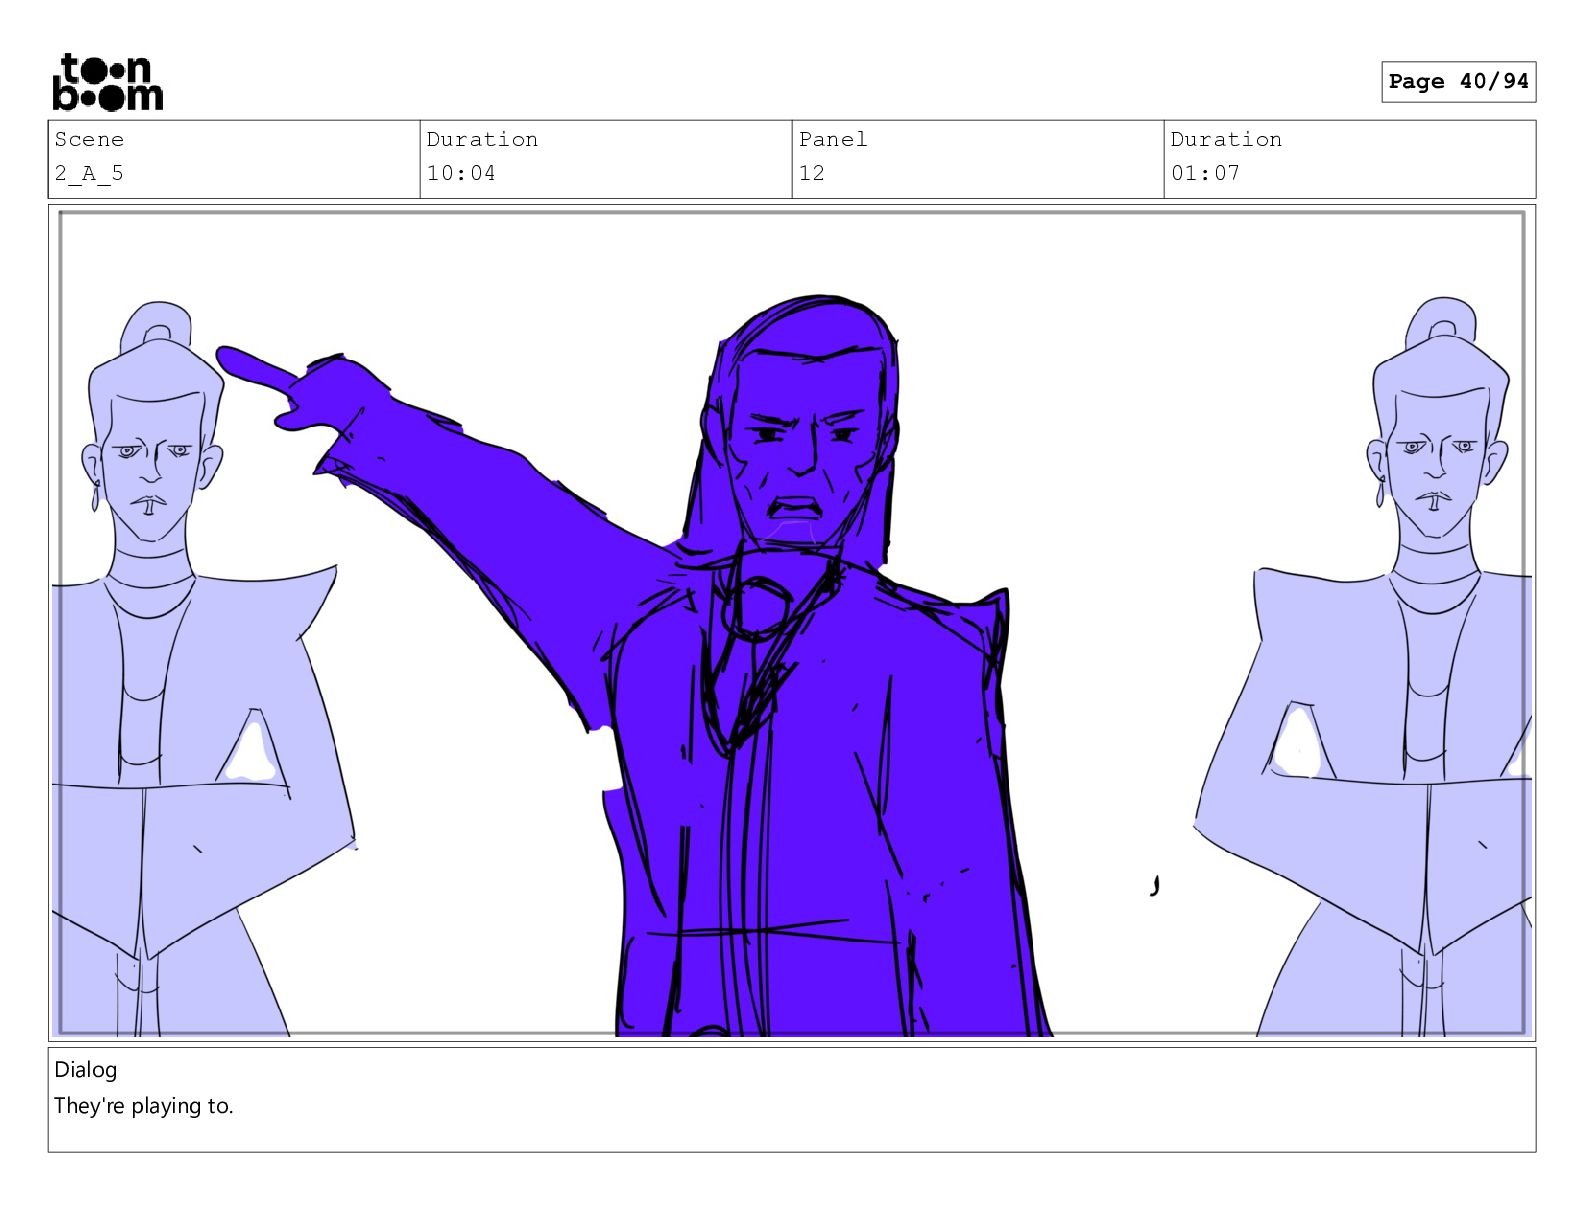Select the scene value 2_A_5
Screen dimensions: 1584x1224
[89, 174]
